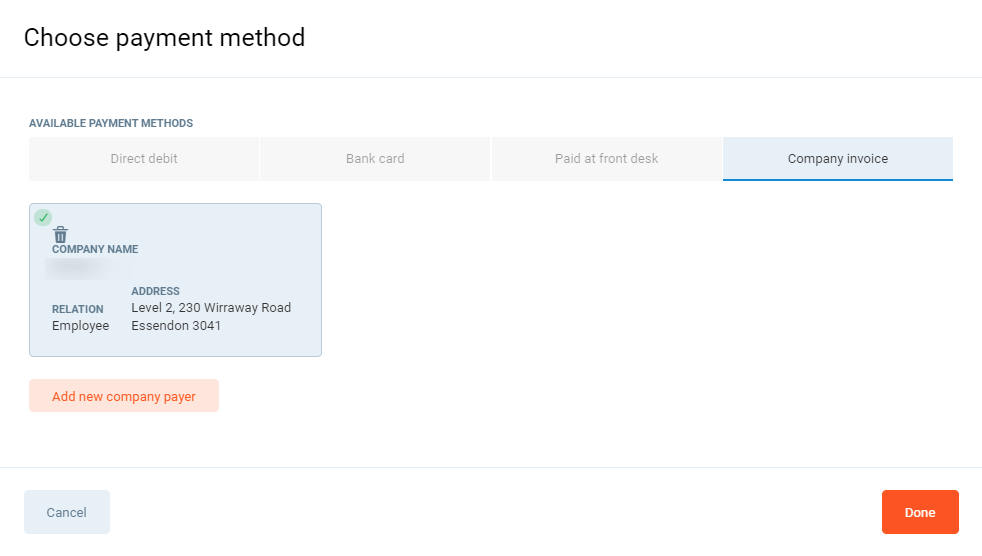
Task: Click the Company Name field label
Action: [95, 249]
